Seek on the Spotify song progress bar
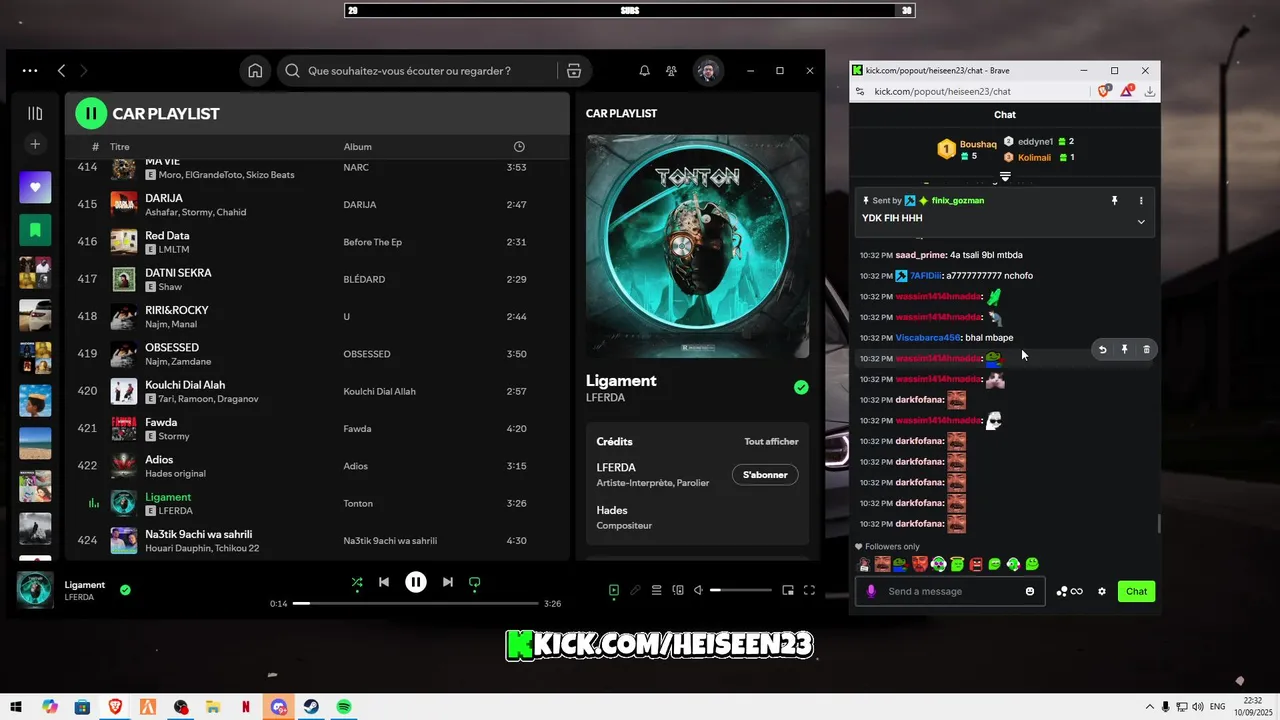This screenshot has height=720, width=1280. click(416, 604)
